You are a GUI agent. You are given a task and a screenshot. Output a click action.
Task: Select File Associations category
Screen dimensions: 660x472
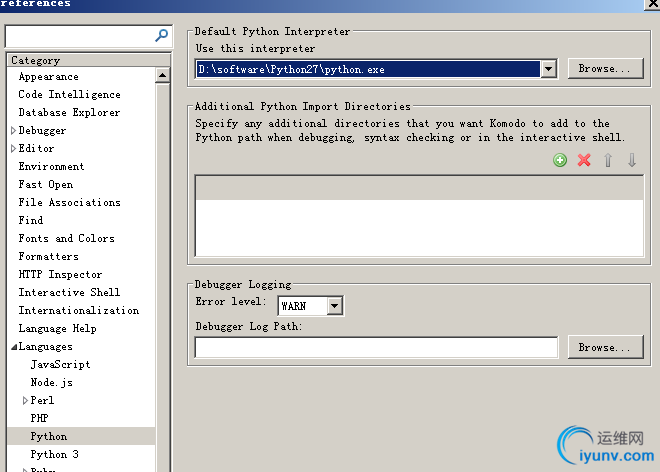click(x=69, y=203)
